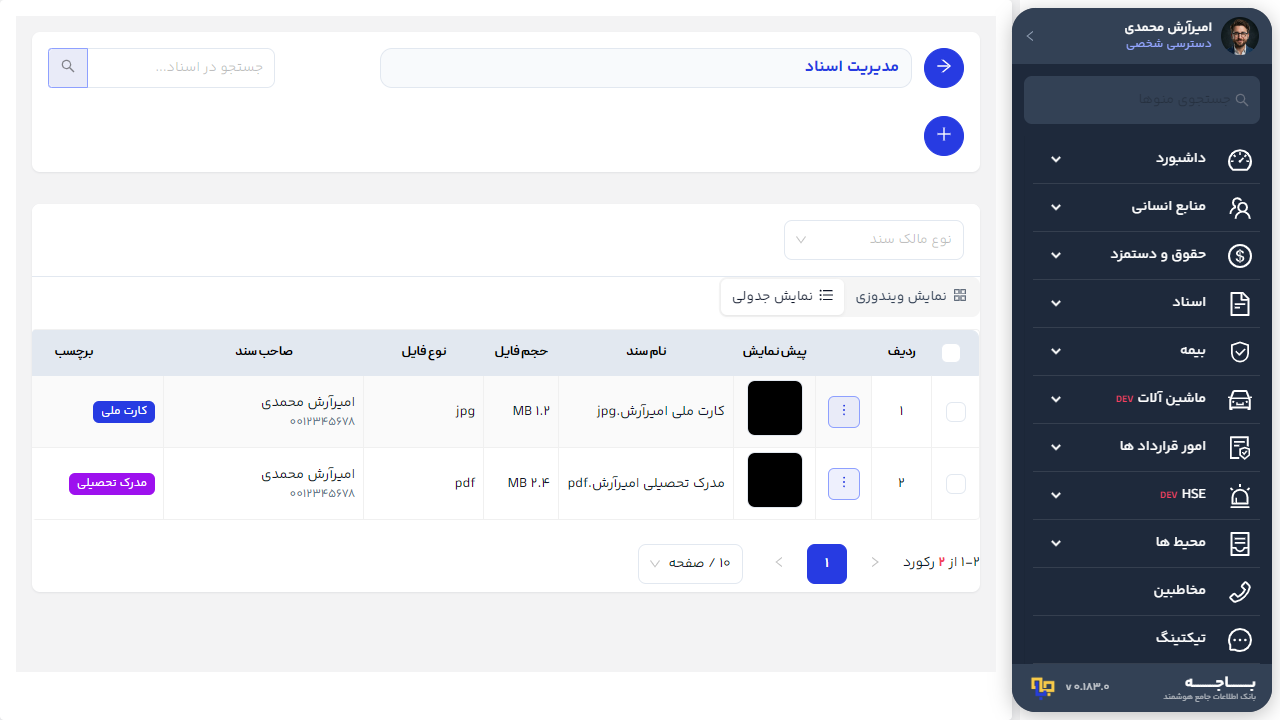1280x720 pixels.
Task: Tick the select-all checkbox in table header
Action: click(951, 353)
